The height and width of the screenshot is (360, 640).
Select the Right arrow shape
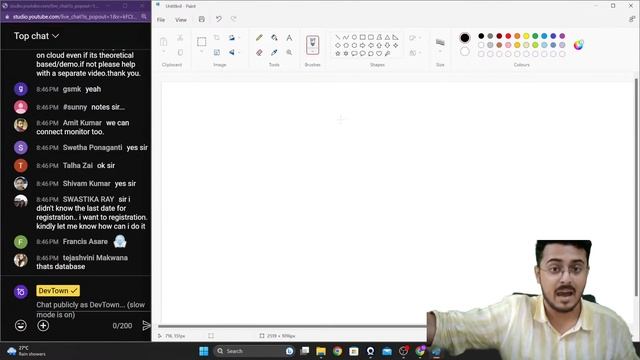tap(362, 45)
